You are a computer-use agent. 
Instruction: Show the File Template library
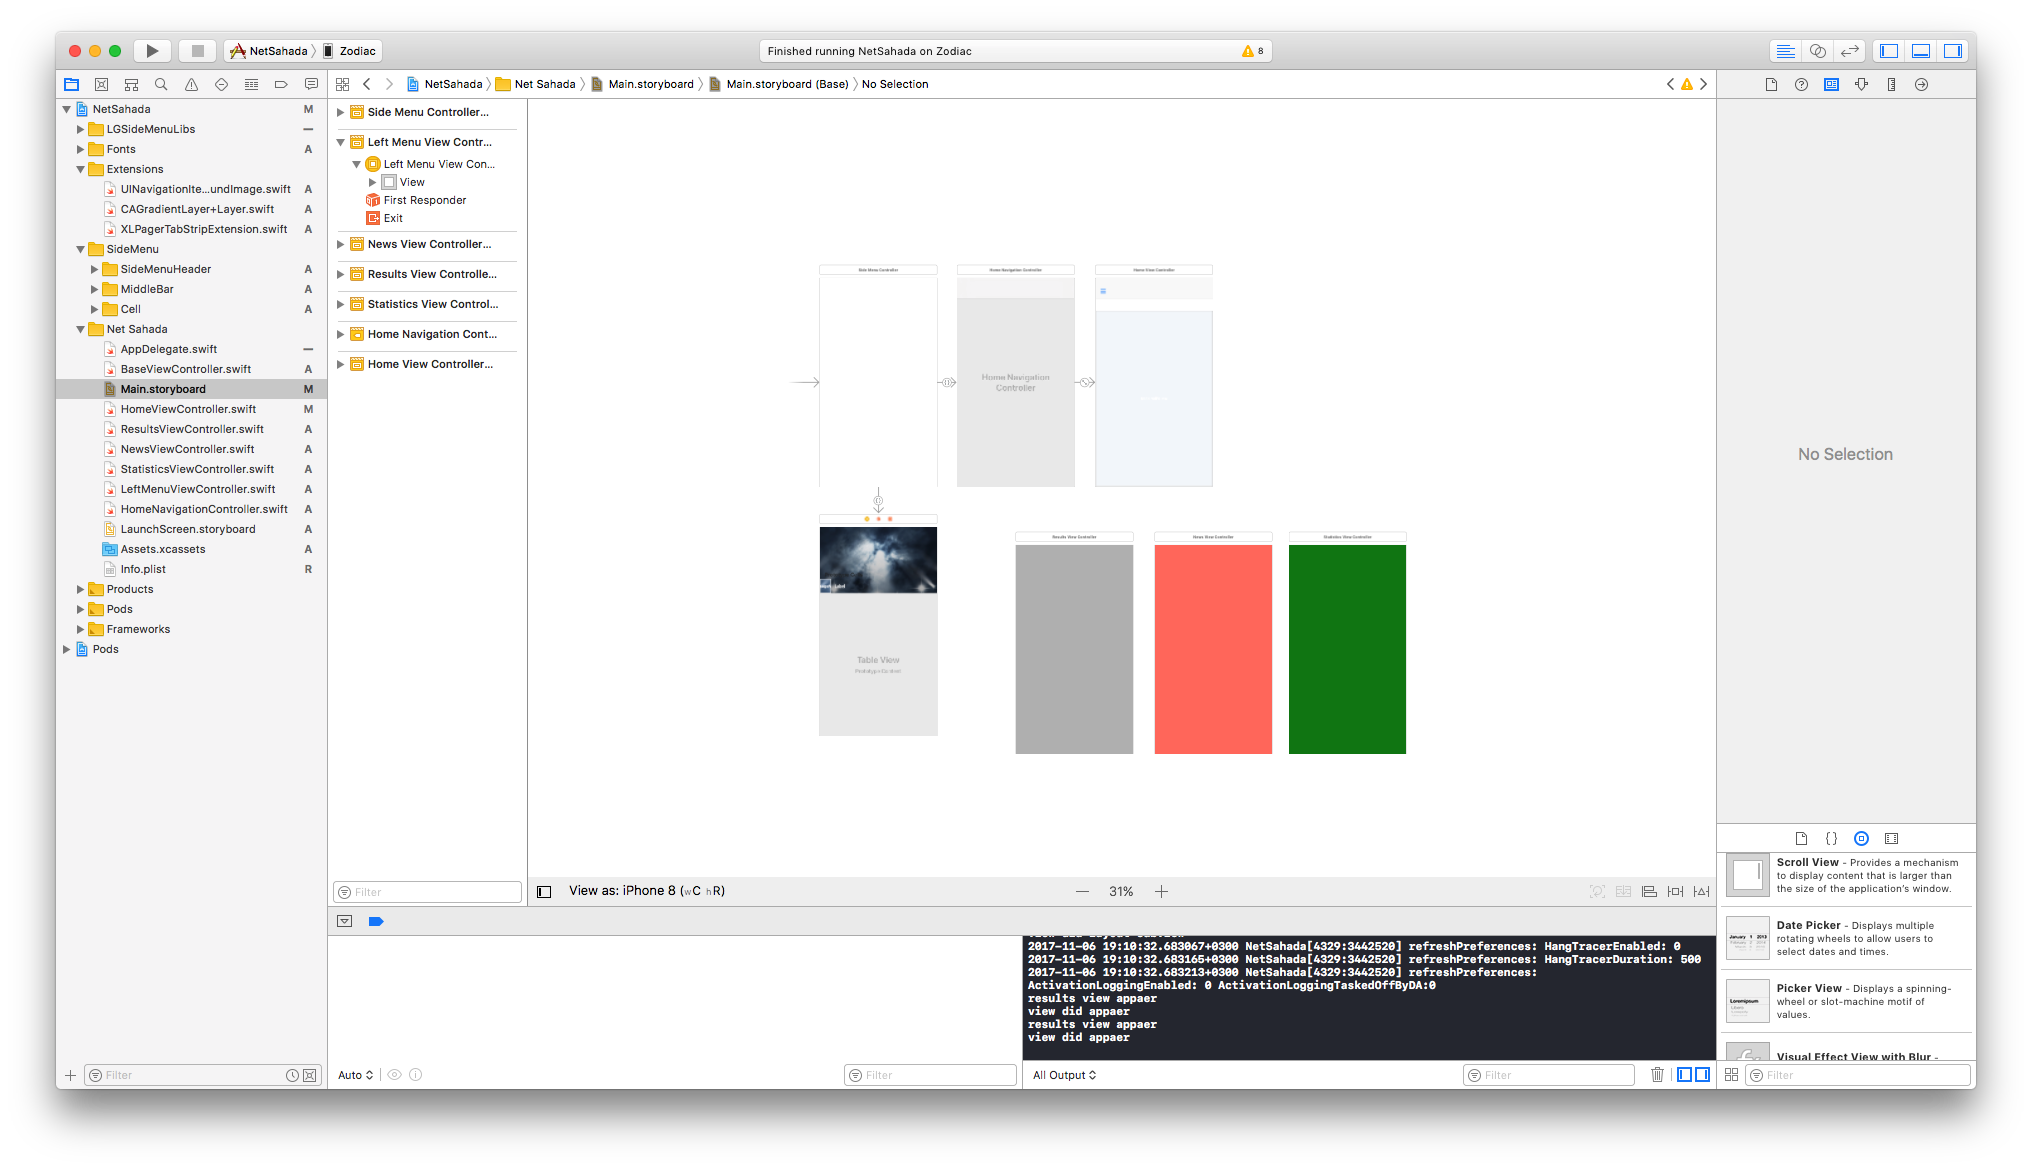[1801, 839]
